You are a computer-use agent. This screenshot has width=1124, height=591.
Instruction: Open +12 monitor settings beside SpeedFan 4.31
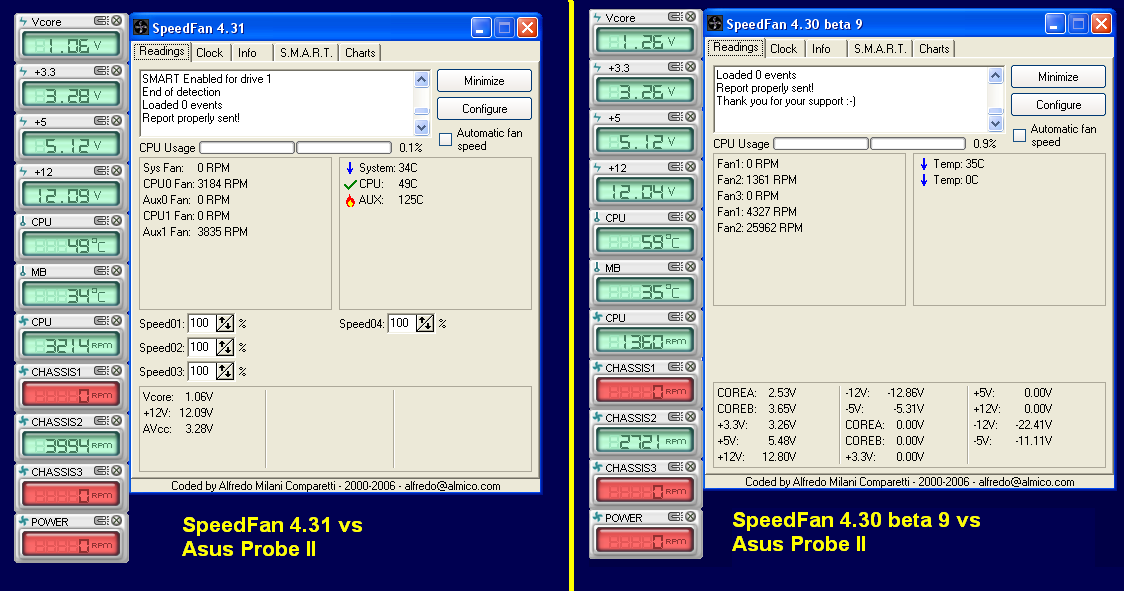click(101, 171)
